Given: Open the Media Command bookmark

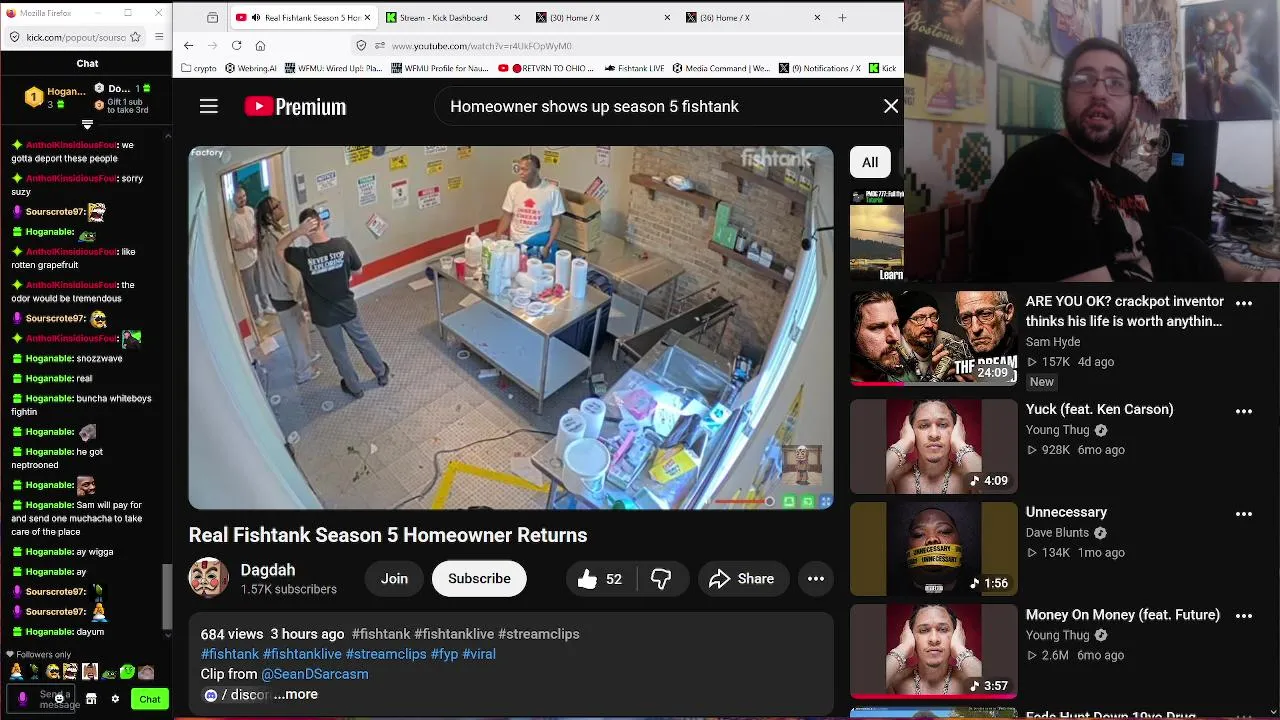Looking at the screenshot, I should (x=721, y=68).
